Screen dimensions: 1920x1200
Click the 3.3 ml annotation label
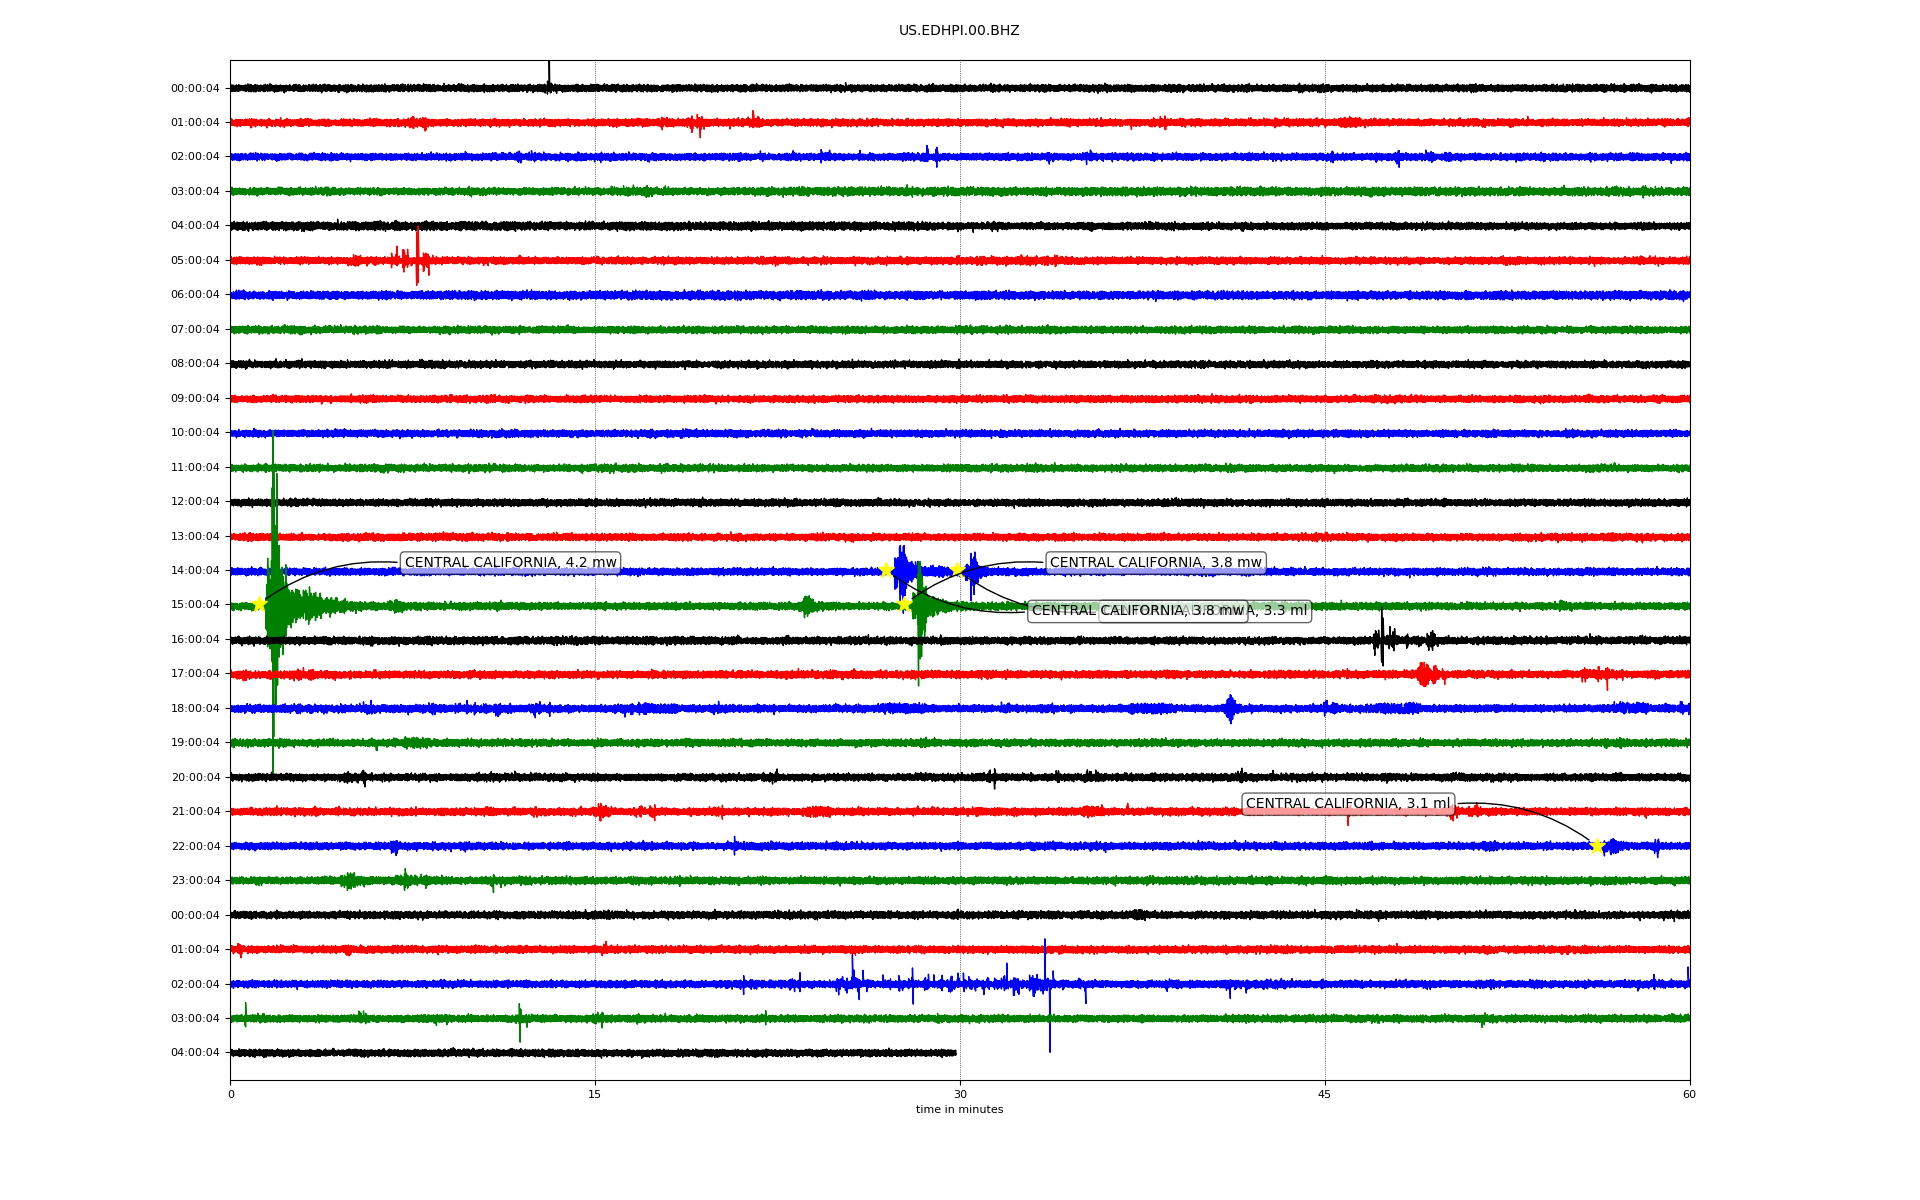pos(1284,611)
